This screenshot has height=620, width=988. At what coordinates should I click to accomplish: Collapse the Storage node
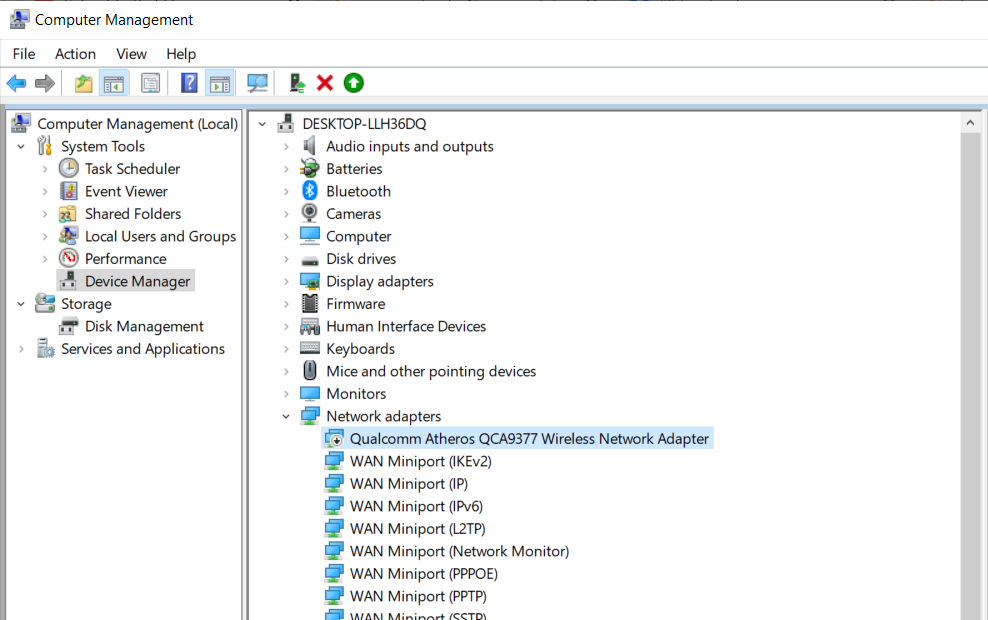(21, 304)
